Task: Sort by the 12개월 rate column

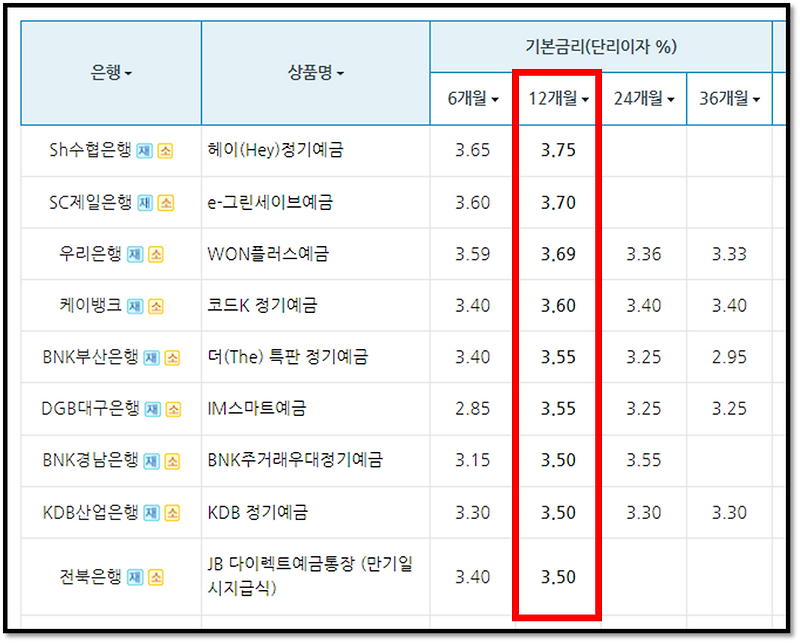Action: (x=558, y=98)
